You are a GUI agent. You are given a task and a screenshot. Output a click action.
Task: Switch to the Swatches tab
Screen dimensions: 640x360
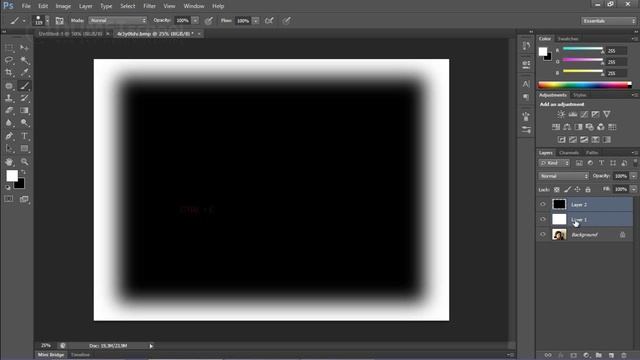click(568, 39)
